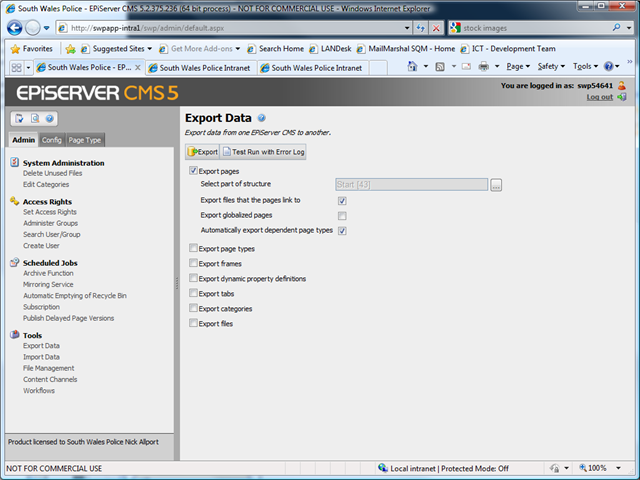The width and height of the screenshot is (640, 480).
Task: Click the view mode magnifier icon in EPiServer toolbar
Action: coord(33,119)
